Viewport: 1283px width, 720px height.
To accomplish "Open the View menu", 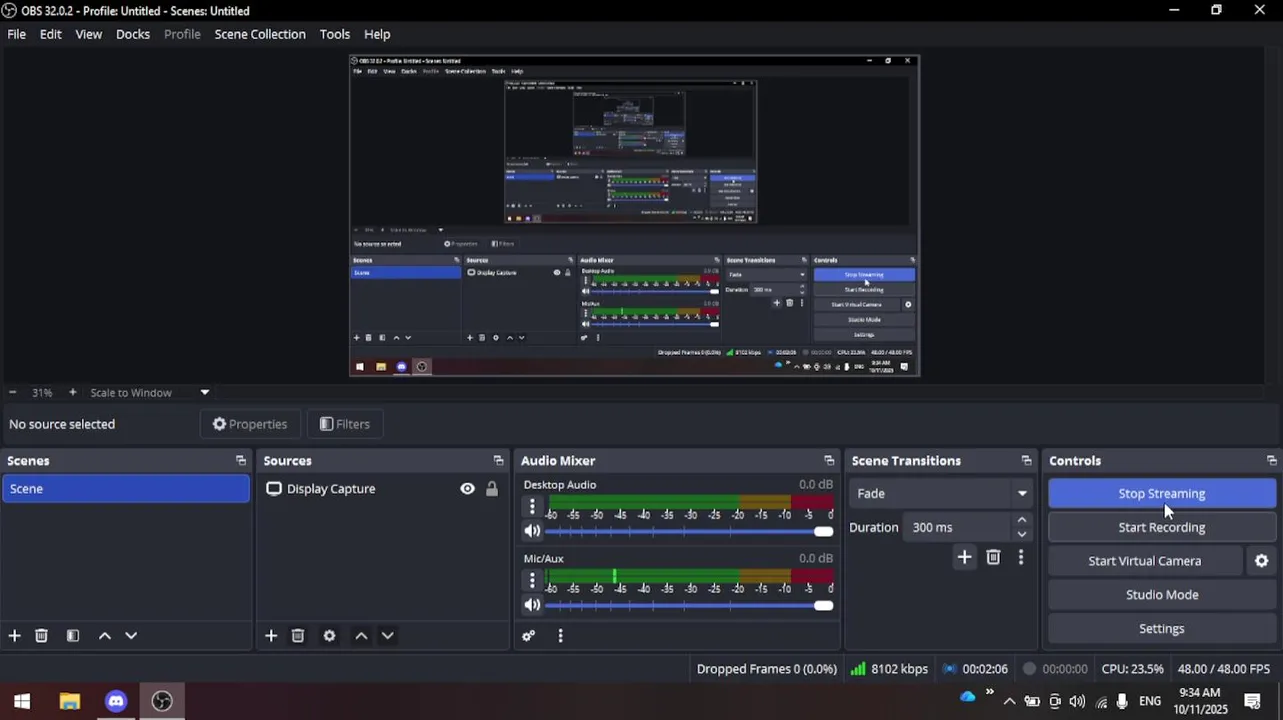I will tap(89, 34).
